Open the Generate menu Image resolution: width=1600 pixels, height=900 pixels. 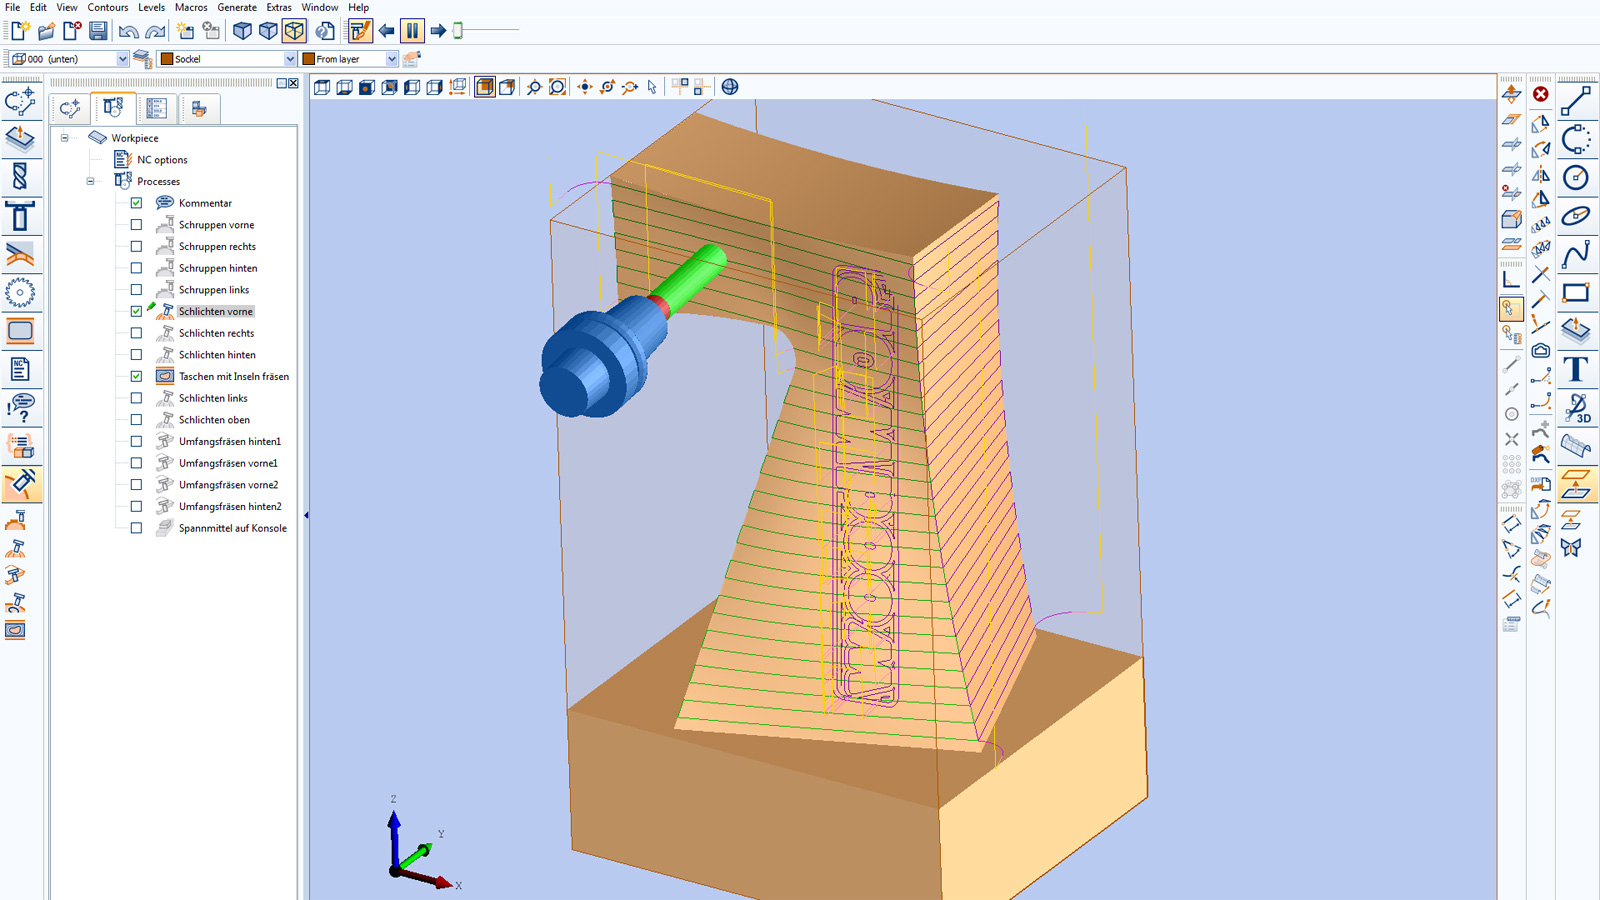point(237,7)
